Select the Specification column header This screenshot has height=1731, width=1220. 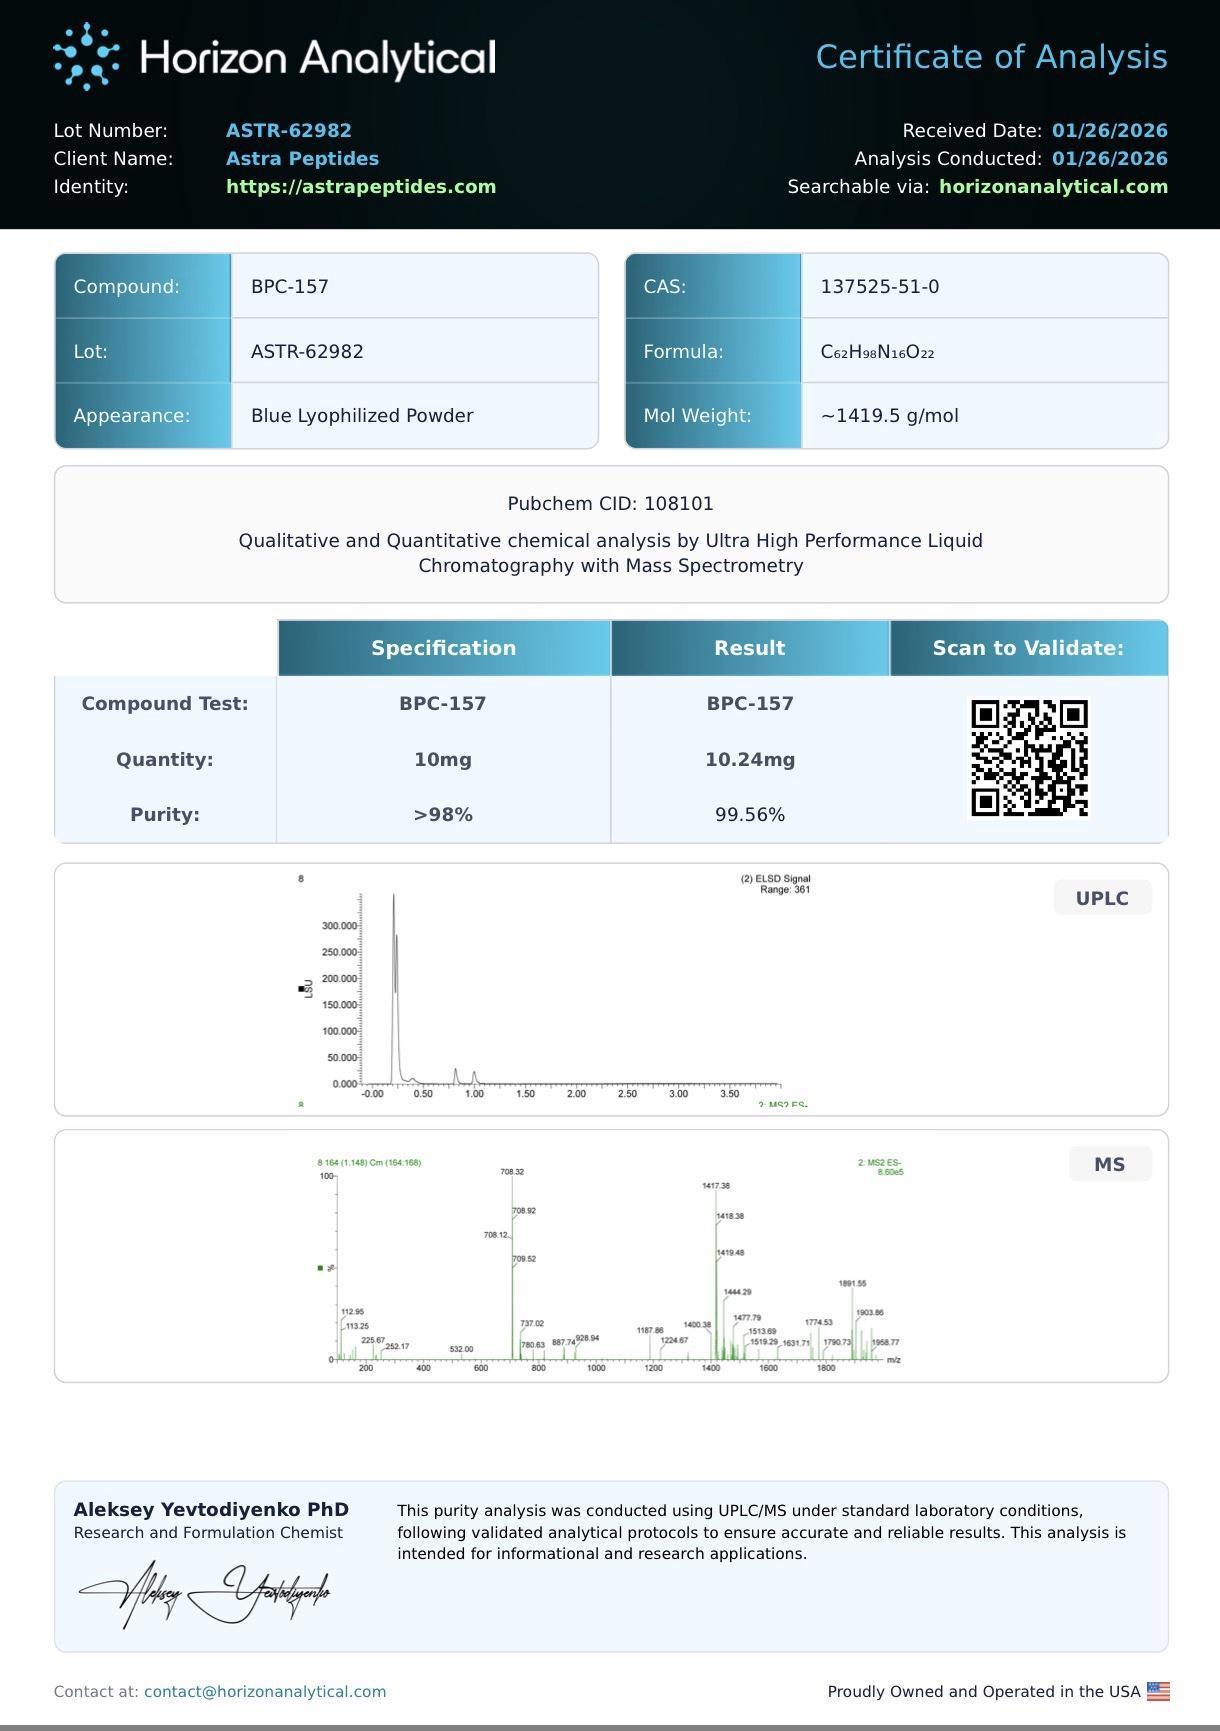click(443, 648)
